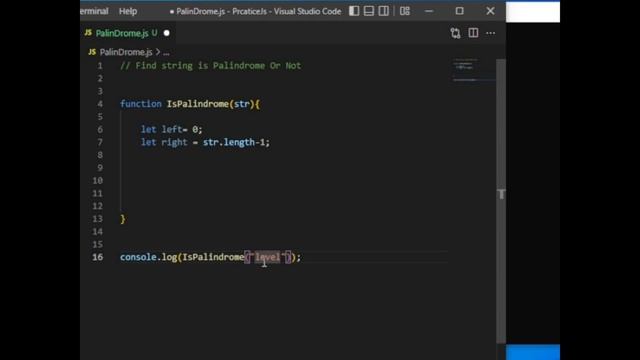Screen dimensions: 640x360
Task: Click PalinDrome.js in the breadcrumb
Action: click(126, 52)
